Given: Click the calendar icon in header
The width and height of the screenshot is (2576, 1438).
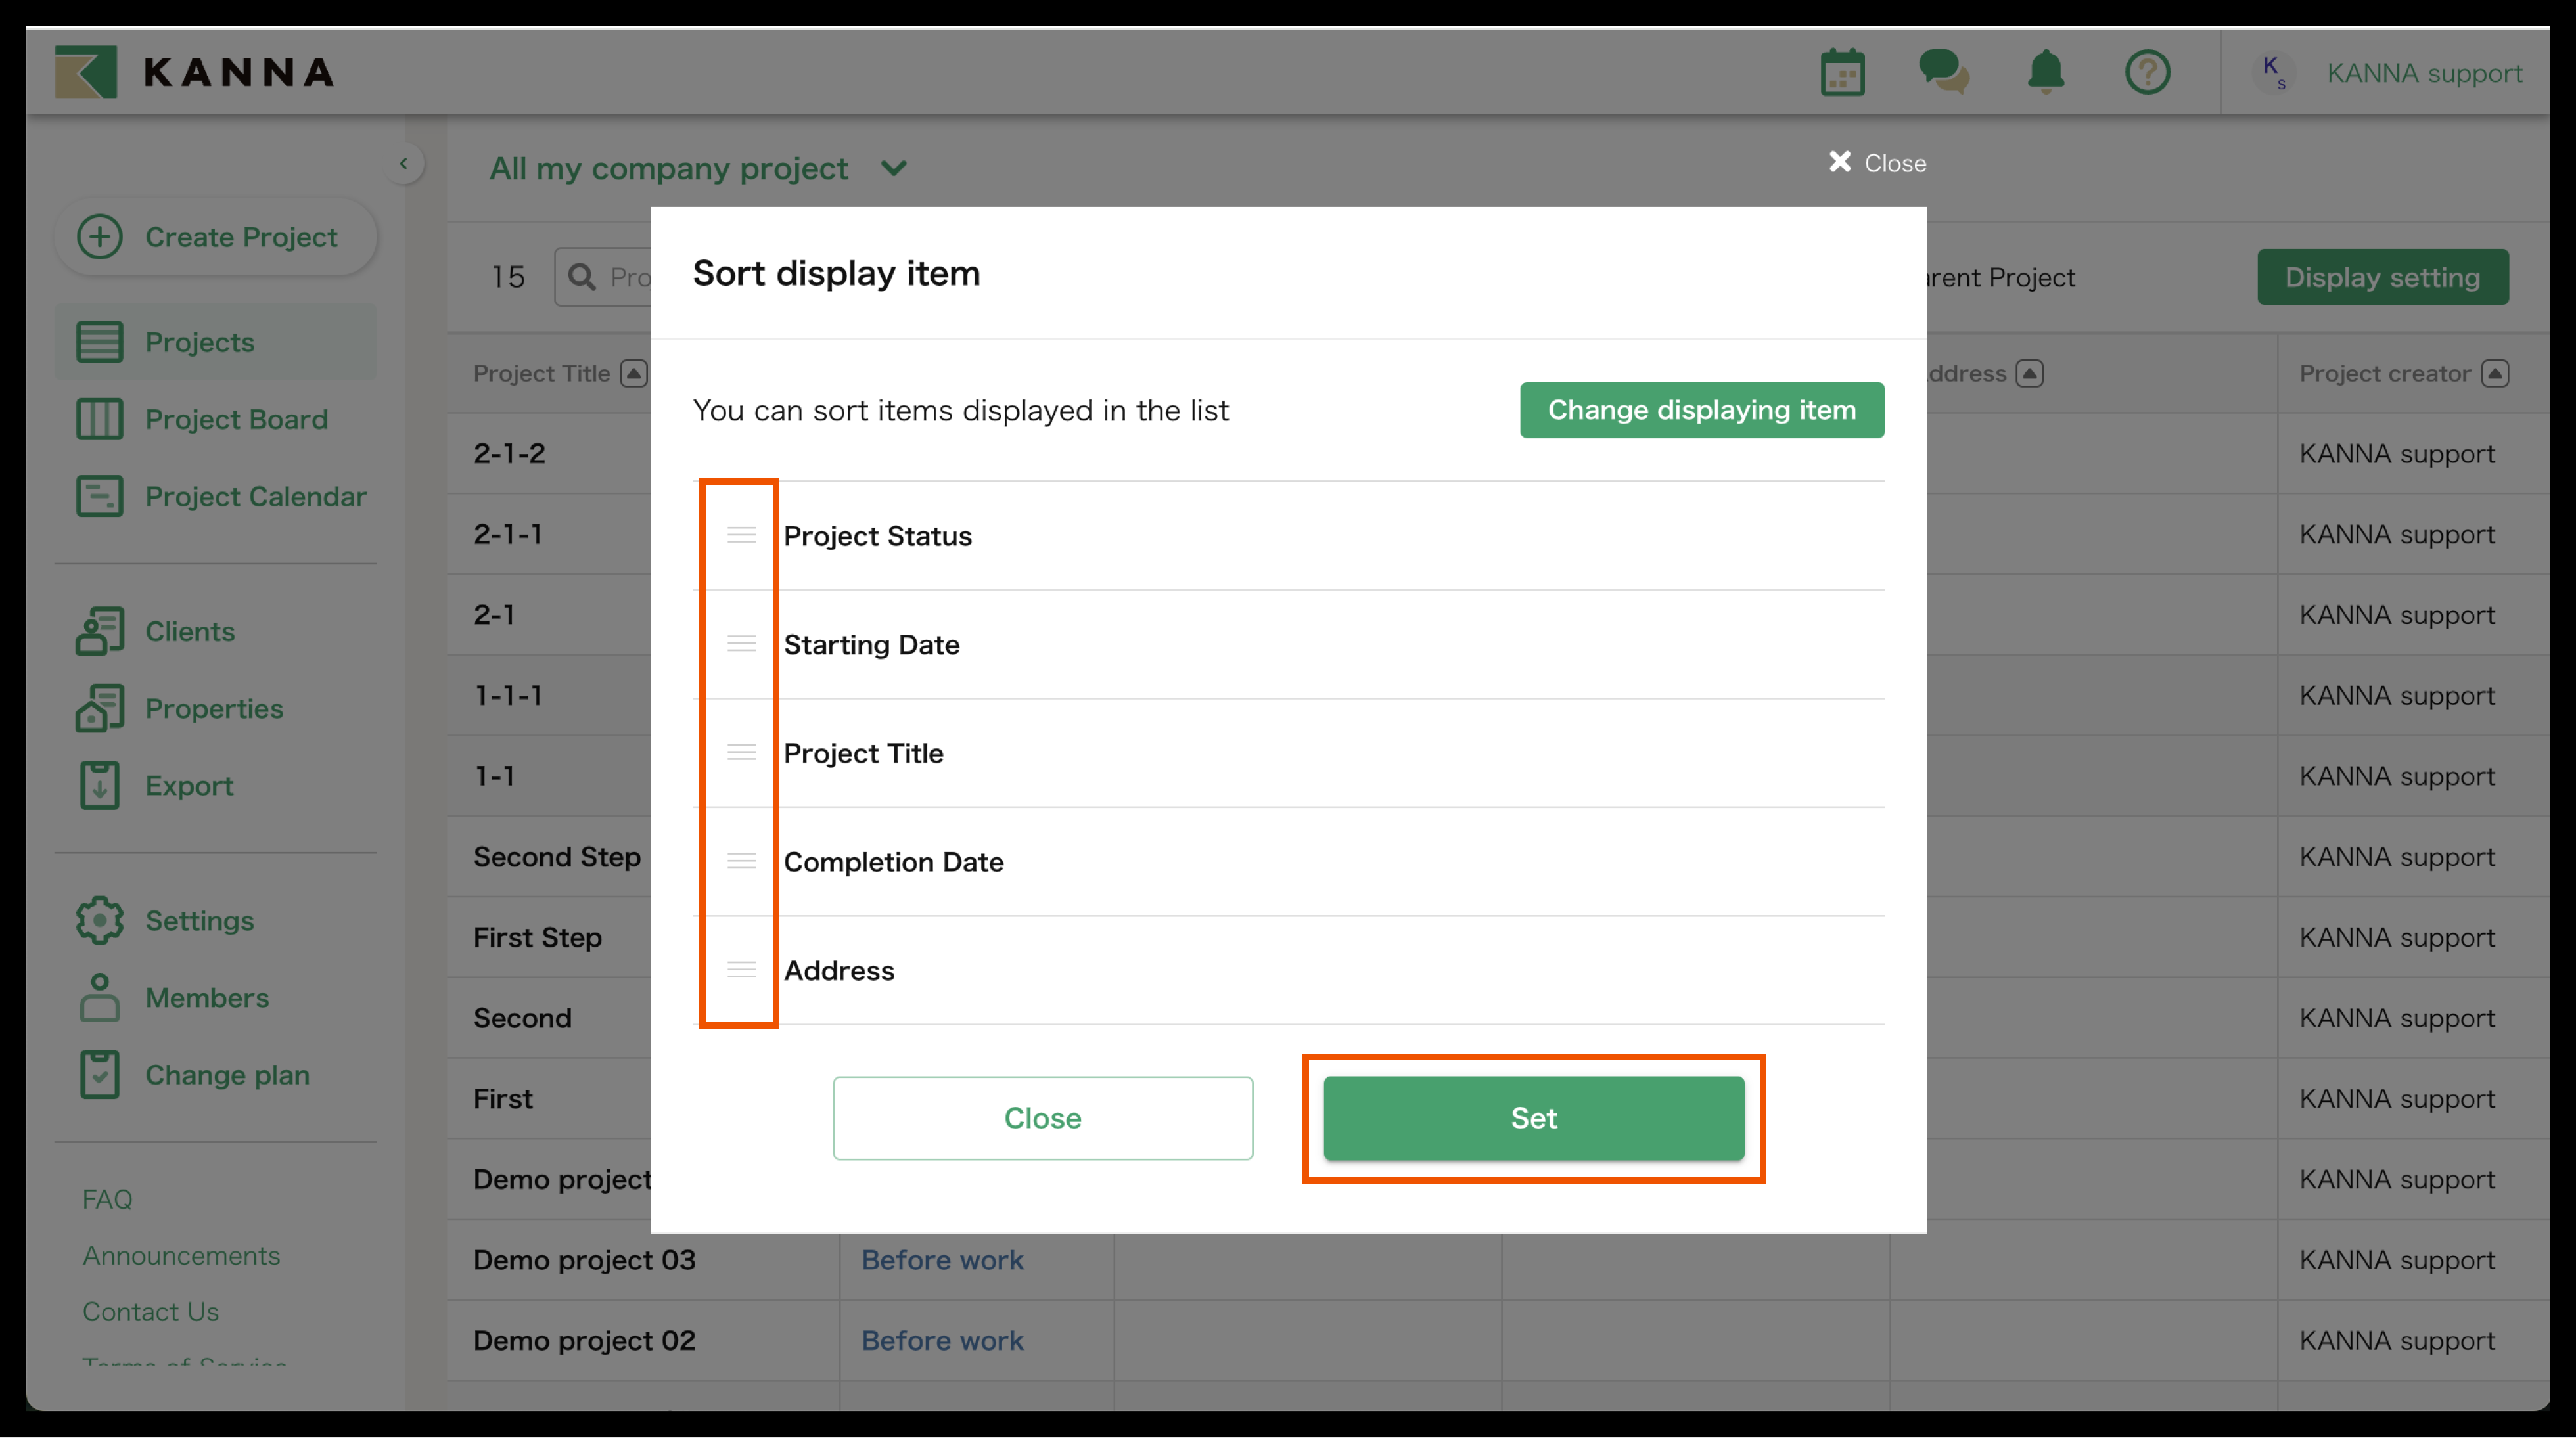Looking at the screenshot, I should click(1842, 73).
